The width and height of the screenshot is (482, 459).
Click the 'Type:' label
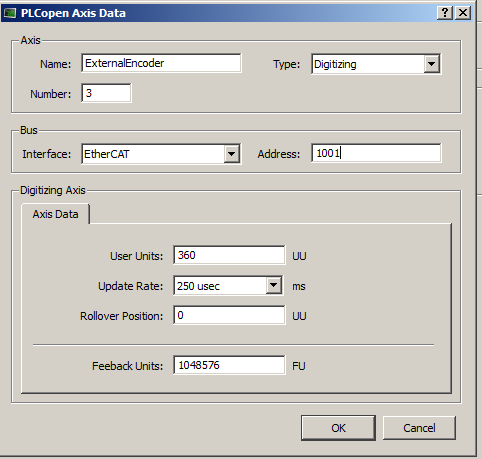click(287, 64)
